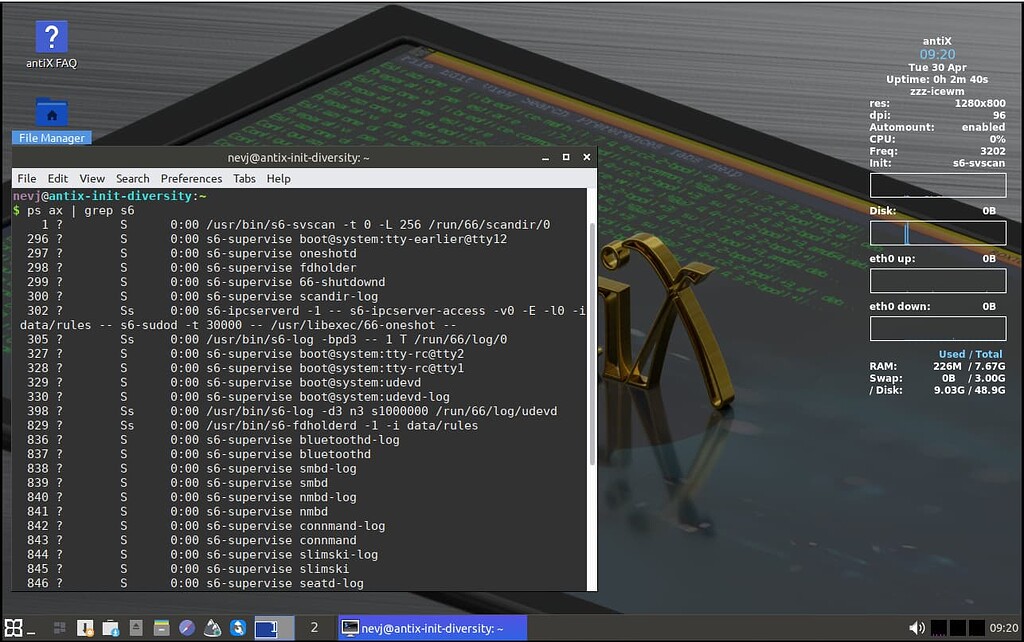Open the File Manager desktop icon
This screenshot has height=642, width=1024.
(x=50, y=115)
